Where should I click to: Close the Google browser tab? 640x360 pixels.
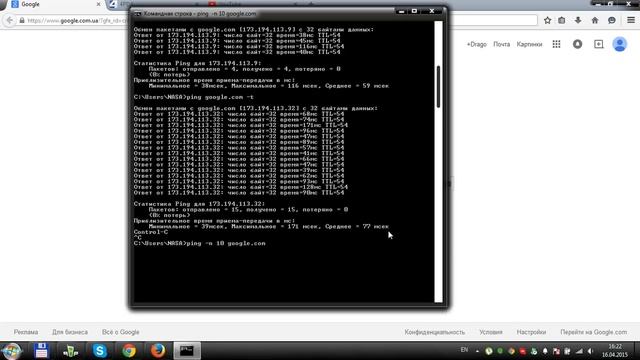point(98,4)
